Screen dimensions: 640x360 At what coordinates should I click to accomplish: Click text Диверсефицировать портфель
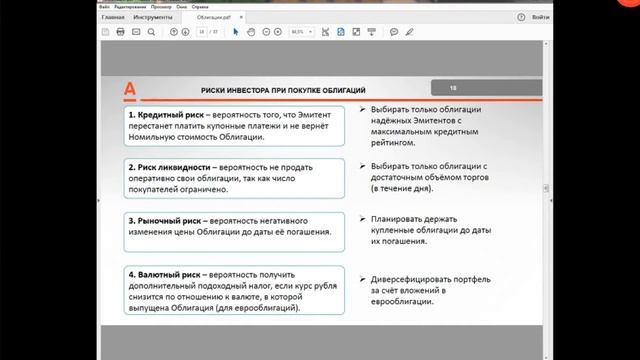[x=431, y=291]
